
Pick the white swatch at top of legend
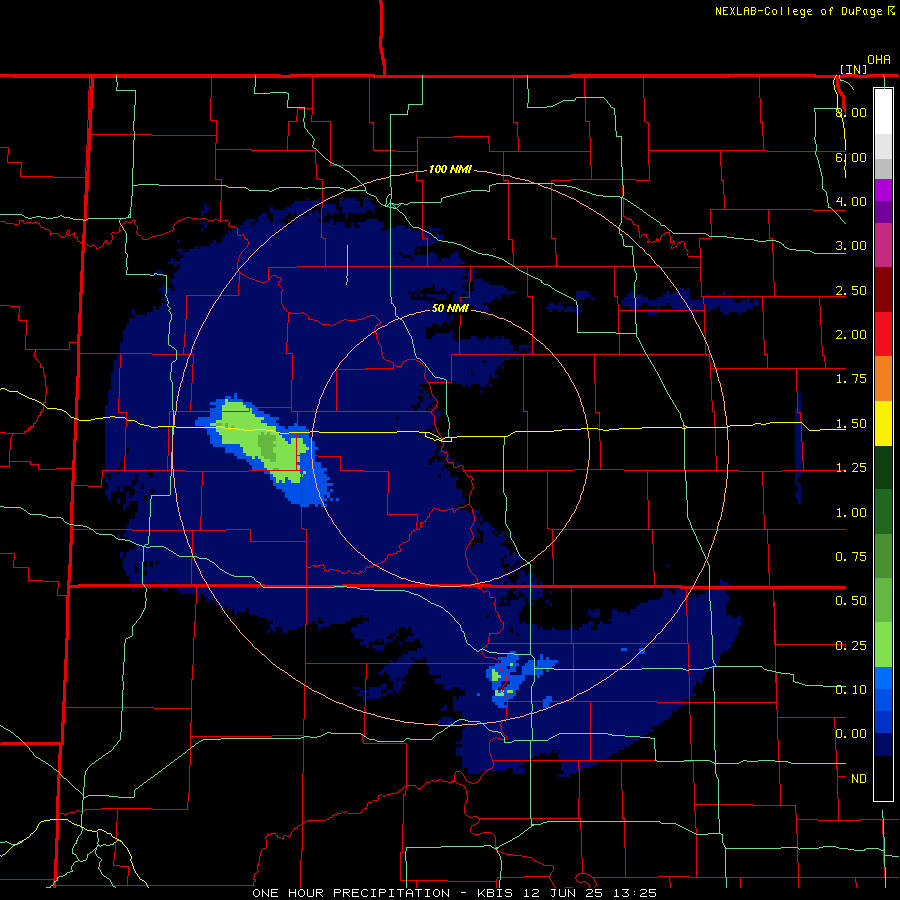pos(883,111)
